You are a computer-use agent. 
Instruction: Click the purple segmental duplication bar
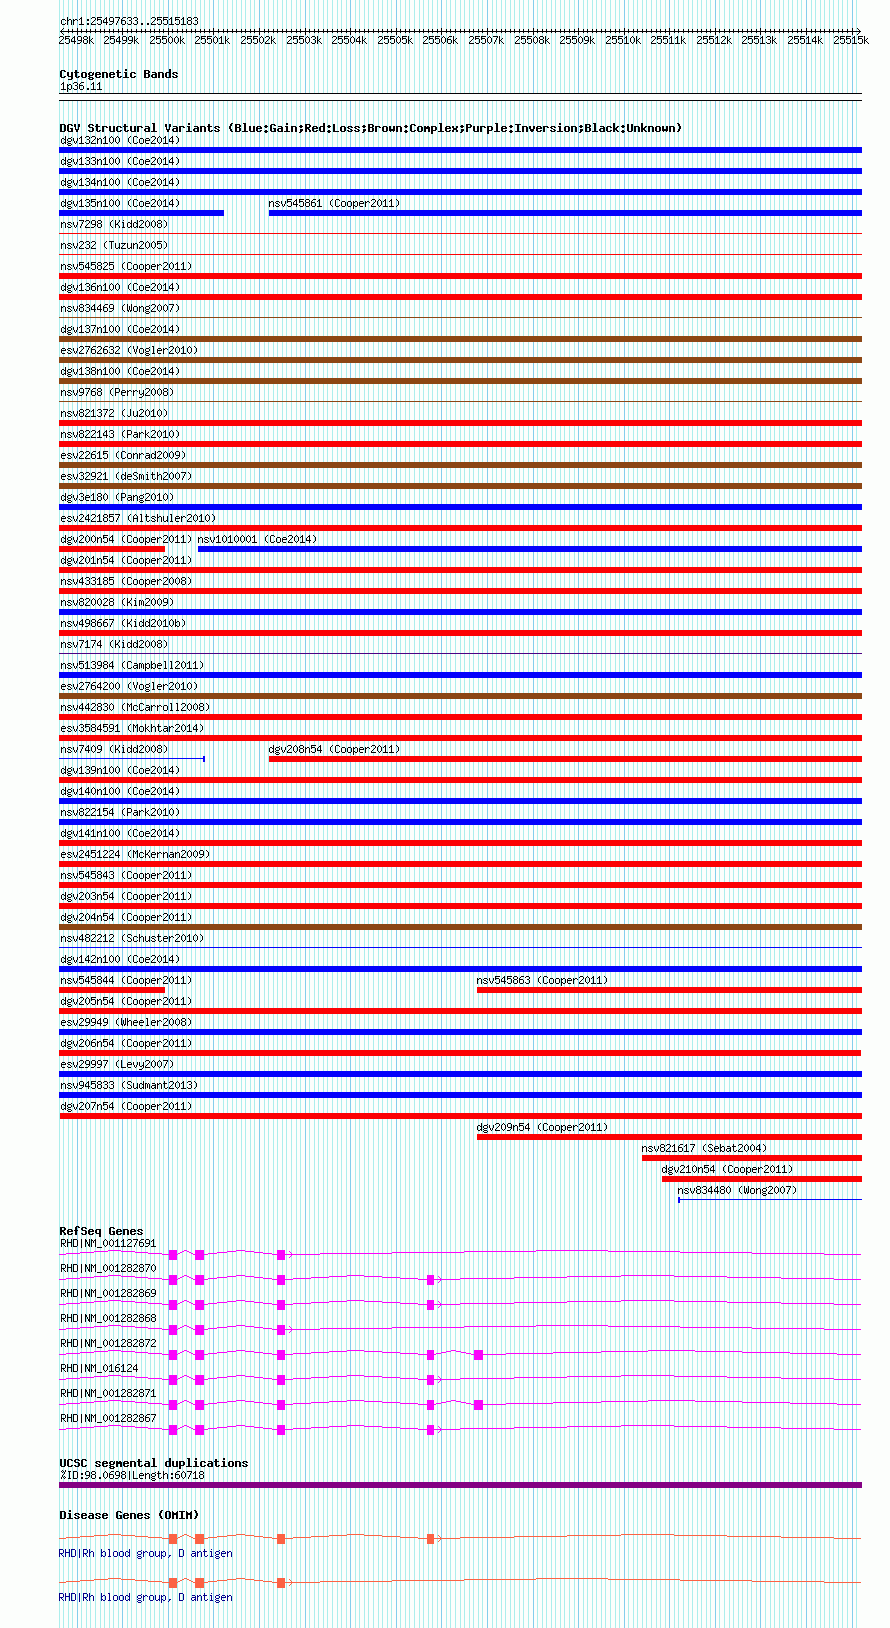(x=460, y=1485)
